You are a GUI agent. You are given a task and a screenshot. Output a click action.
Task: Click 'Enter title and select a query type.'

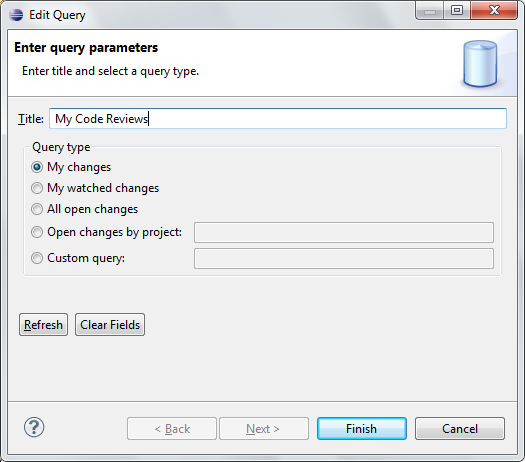pyautogui.click(x=110, y=71)
